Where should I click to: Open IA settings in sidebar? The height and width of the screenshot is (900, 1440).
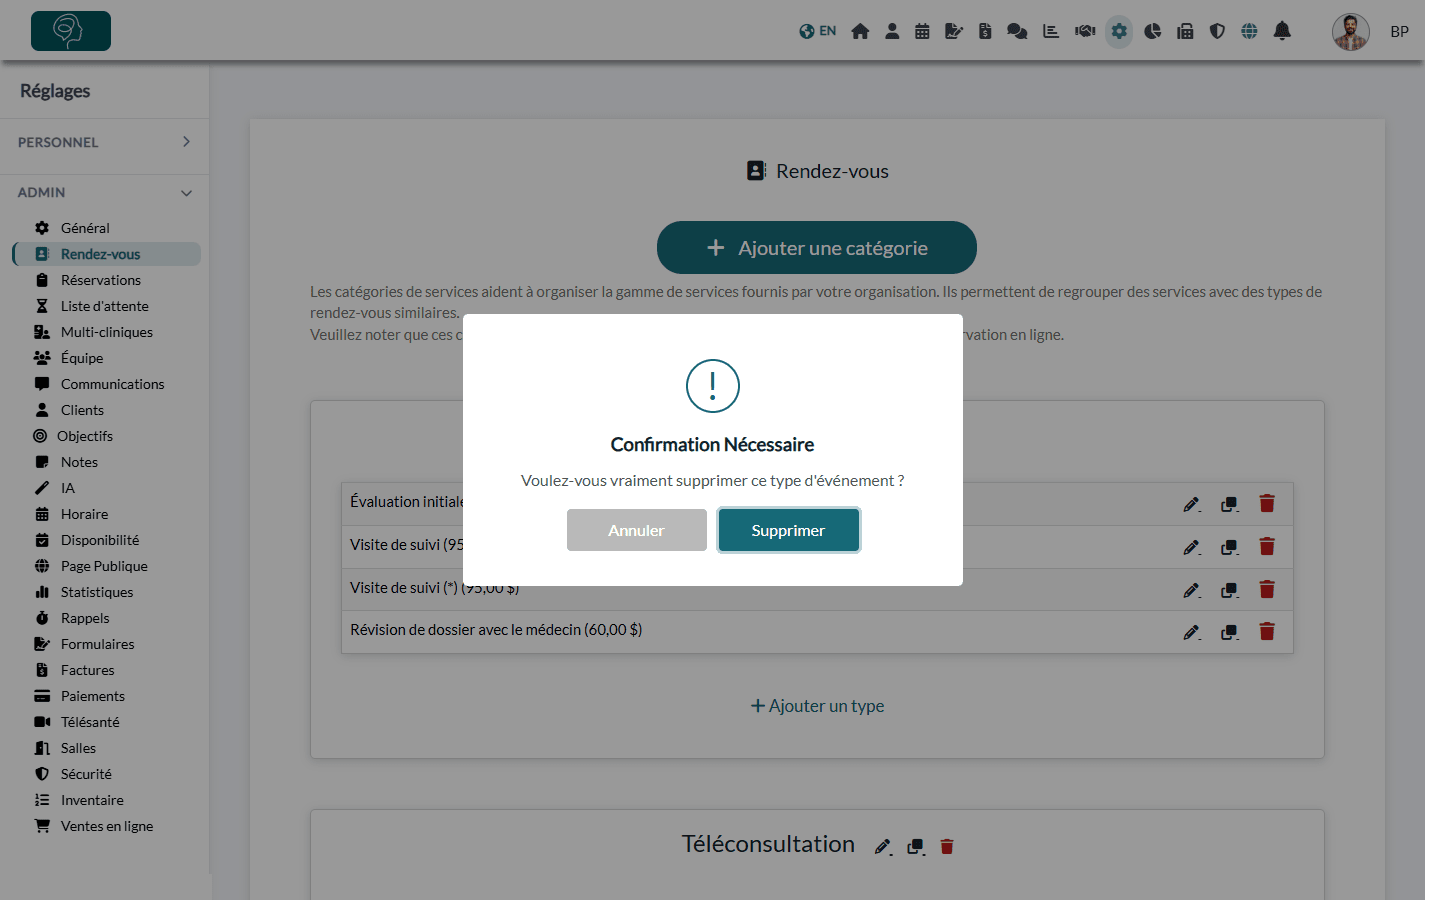(67, 488)
